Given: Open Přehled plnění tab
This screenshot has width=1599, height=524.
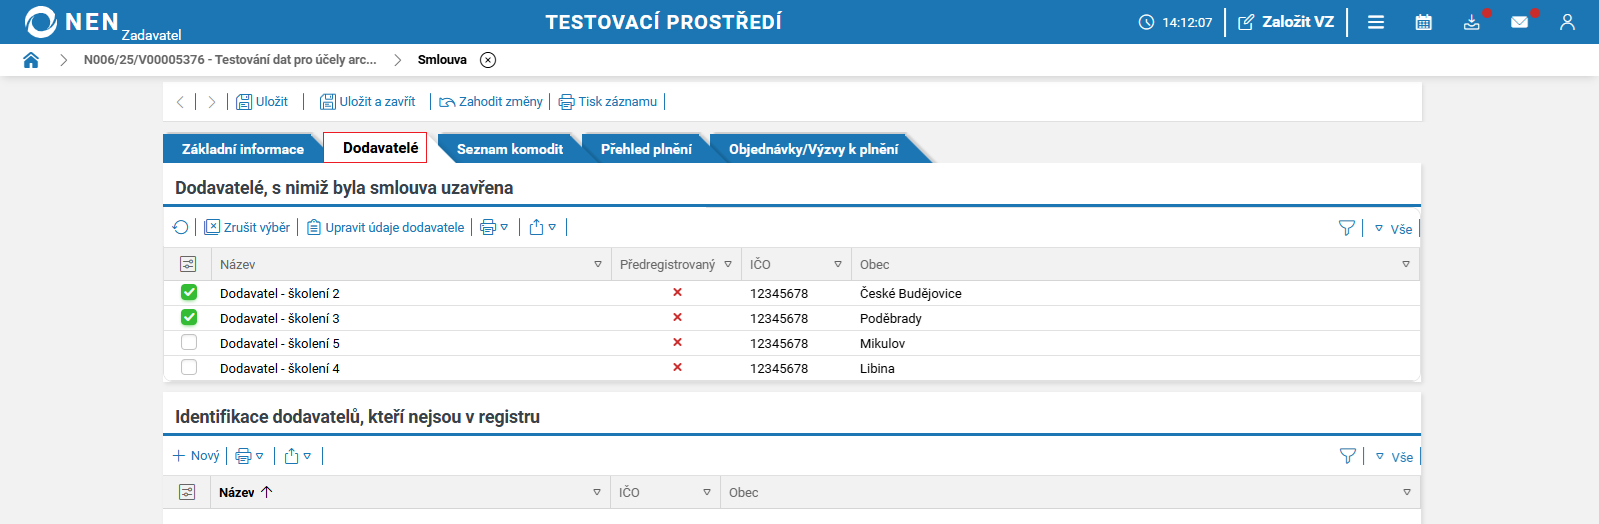Looking at the screenshot, I should pyautogui.click(x=646, y=149).
